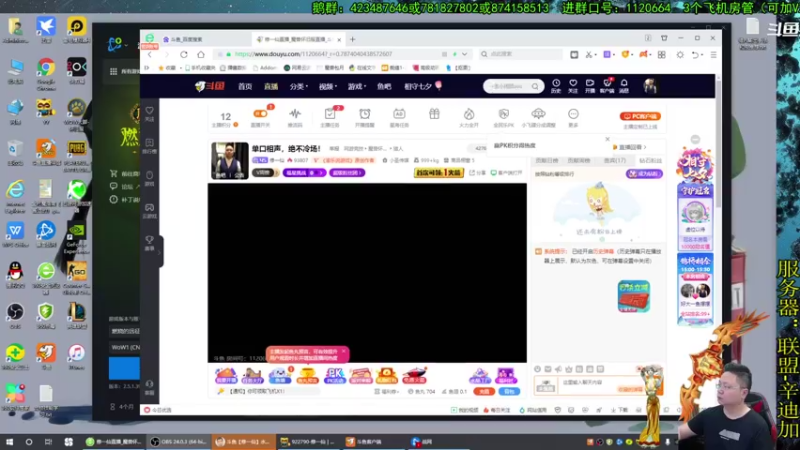
Task: Toggle the live broadcast switch
Action: point(260,114)
